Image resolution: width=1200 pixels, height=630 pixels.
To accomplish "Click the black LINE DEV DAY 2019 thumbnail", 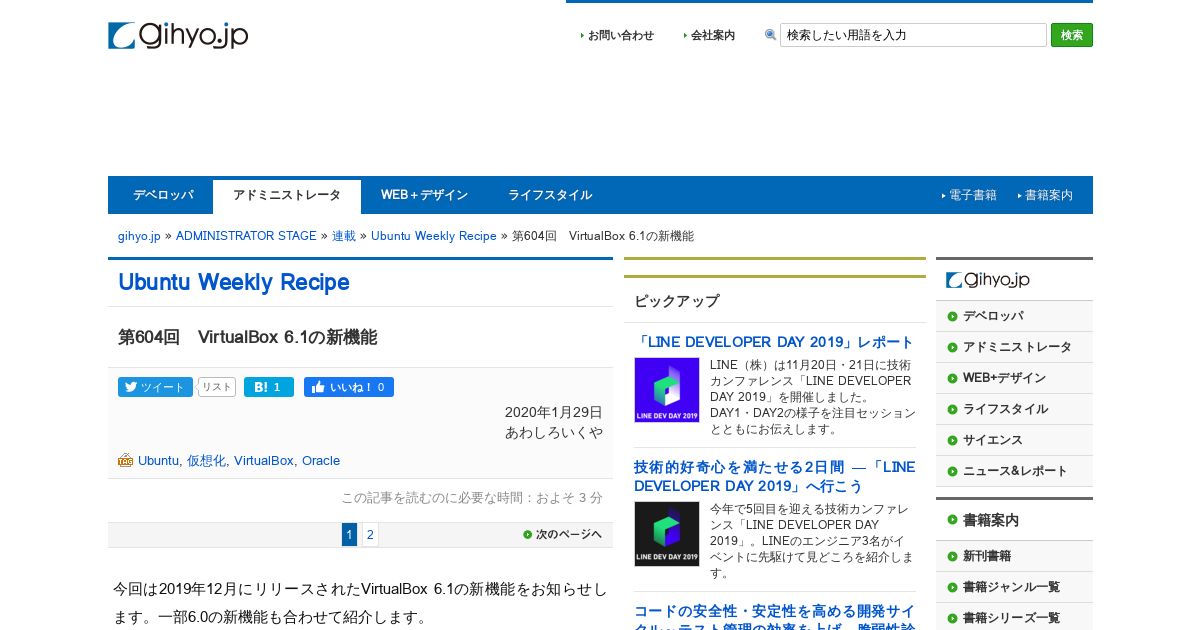I will 667,534.
